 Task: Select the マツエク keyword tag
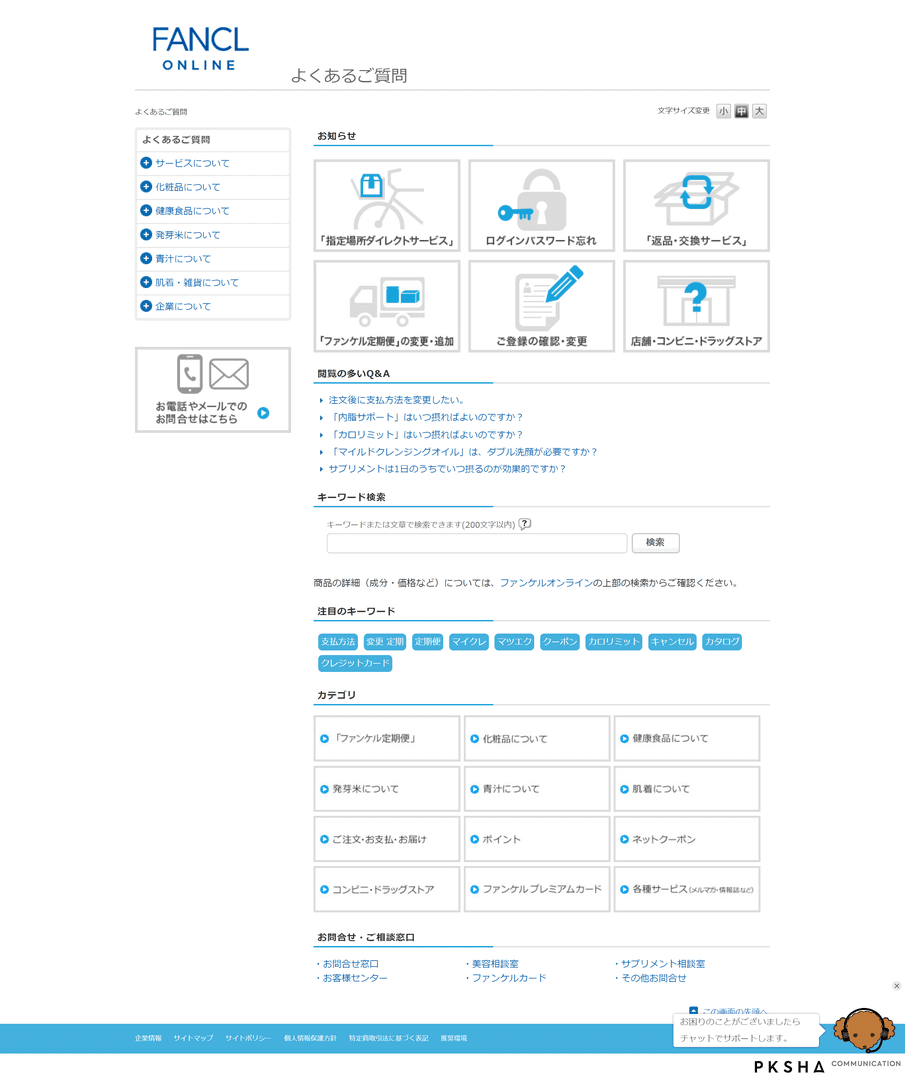pyautogui.click(x=514, y=642)
